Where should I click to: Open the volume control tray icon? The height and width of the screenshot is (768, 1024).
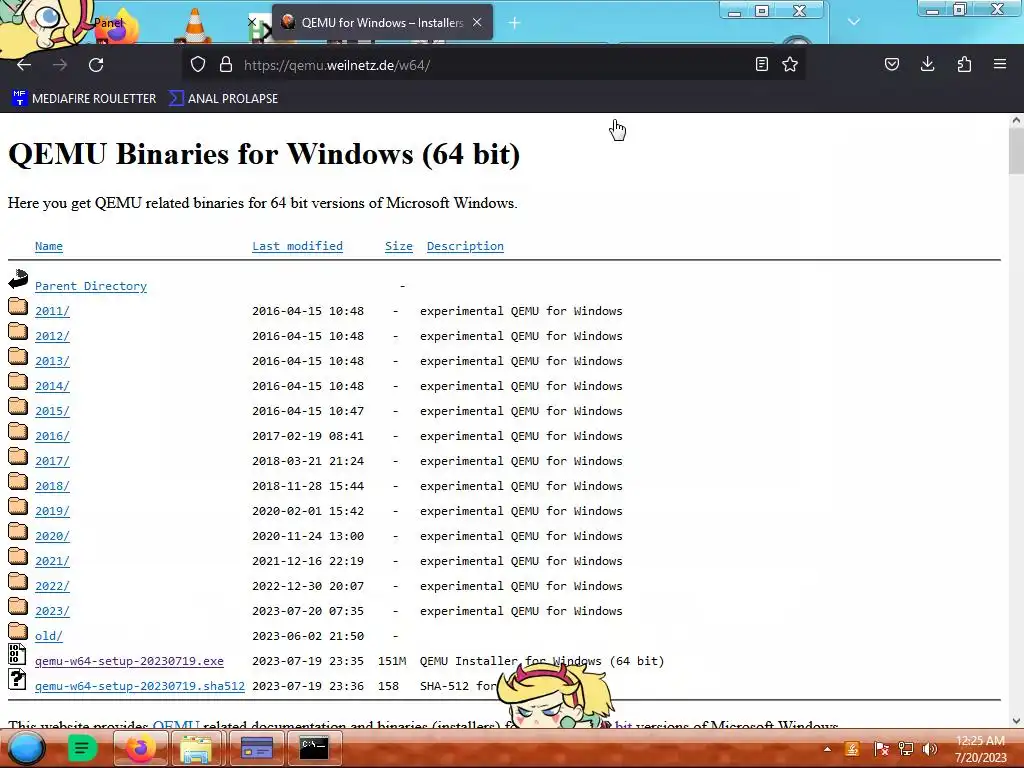tap(930, 749)
